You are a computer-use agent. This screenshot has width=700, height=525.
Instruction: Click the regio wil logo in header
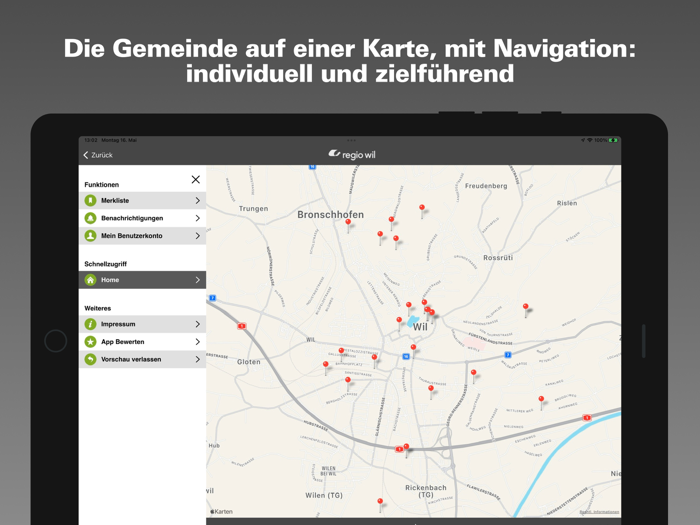(x=352, y=154)
